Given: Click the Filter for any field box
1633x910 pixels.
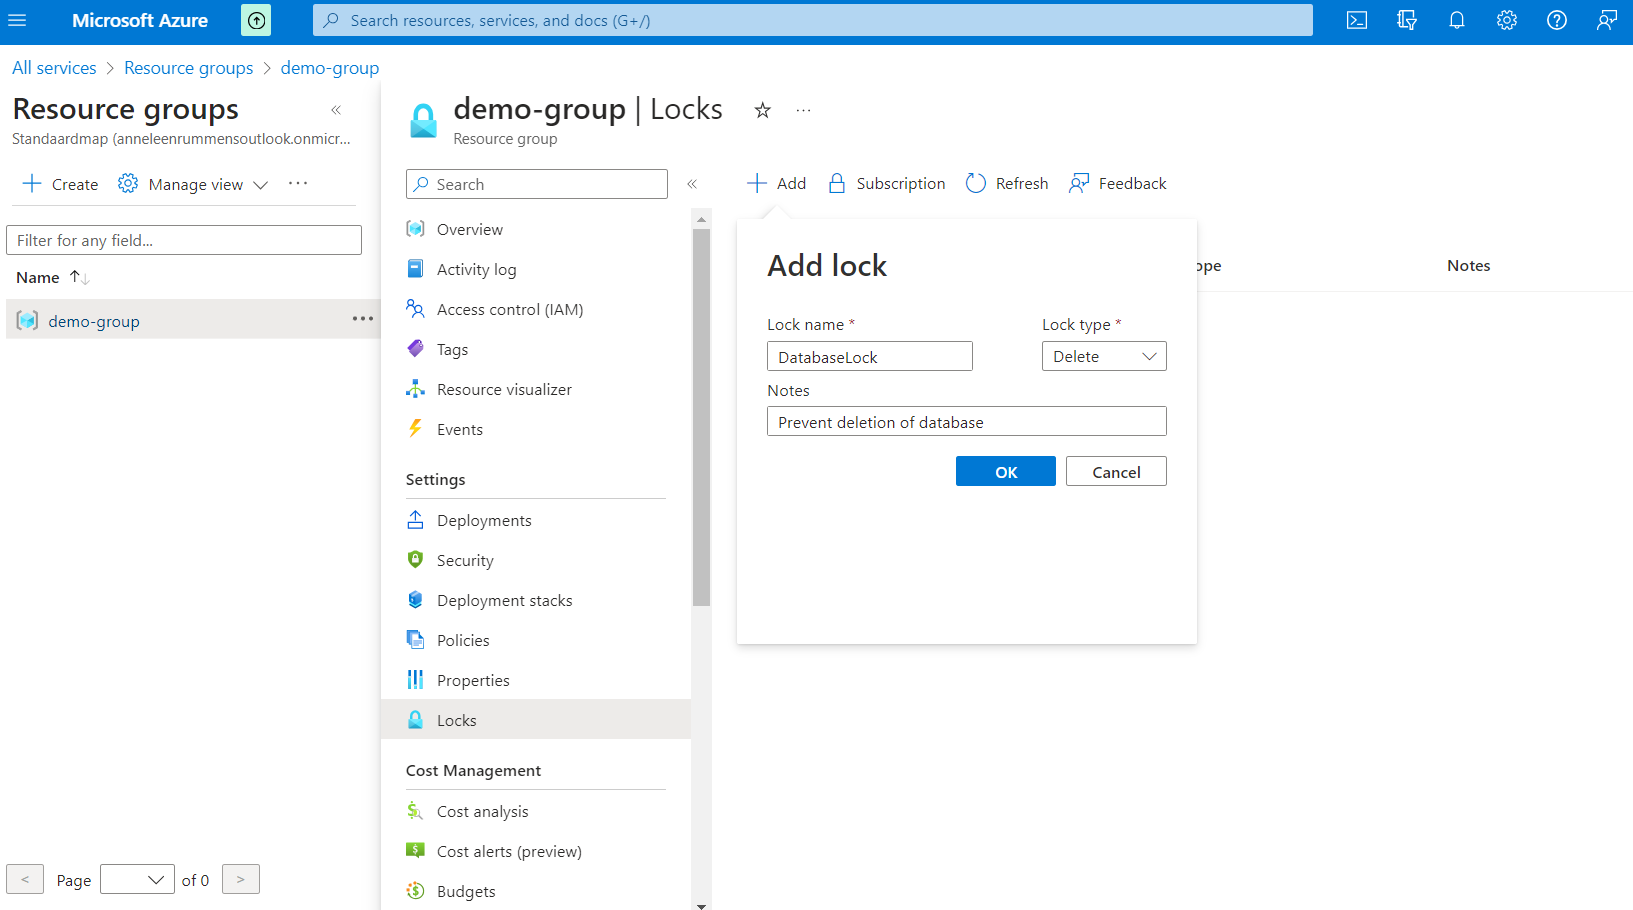Looking at the screenshot, I should (x=184, y=240).
